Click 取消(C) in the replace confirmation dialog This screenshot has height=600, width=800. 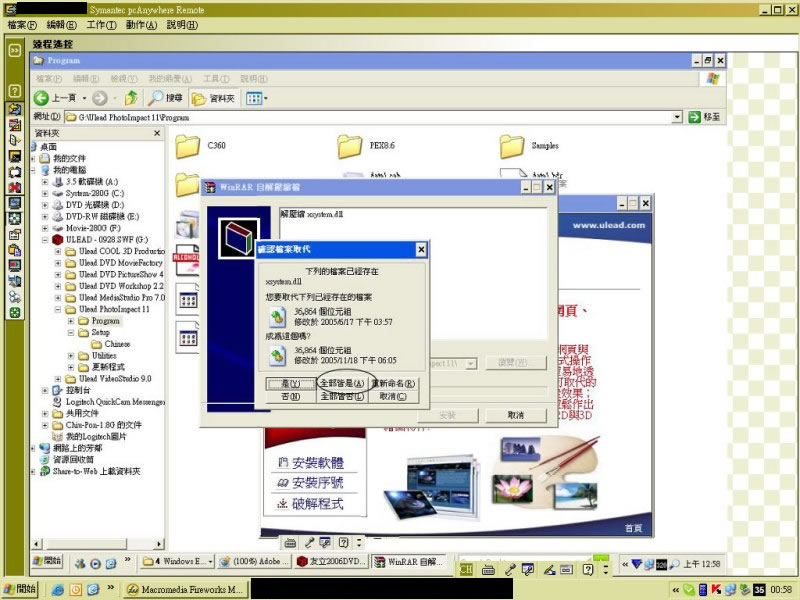(393, 396)
